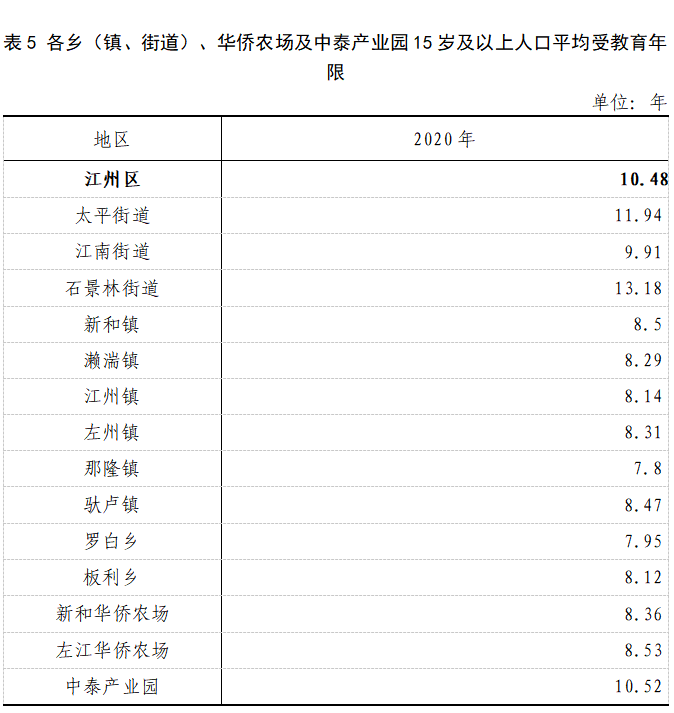Select the row '驮卢镇'
The width and height of the screenshot is (674, 713).
pos(336,505)
